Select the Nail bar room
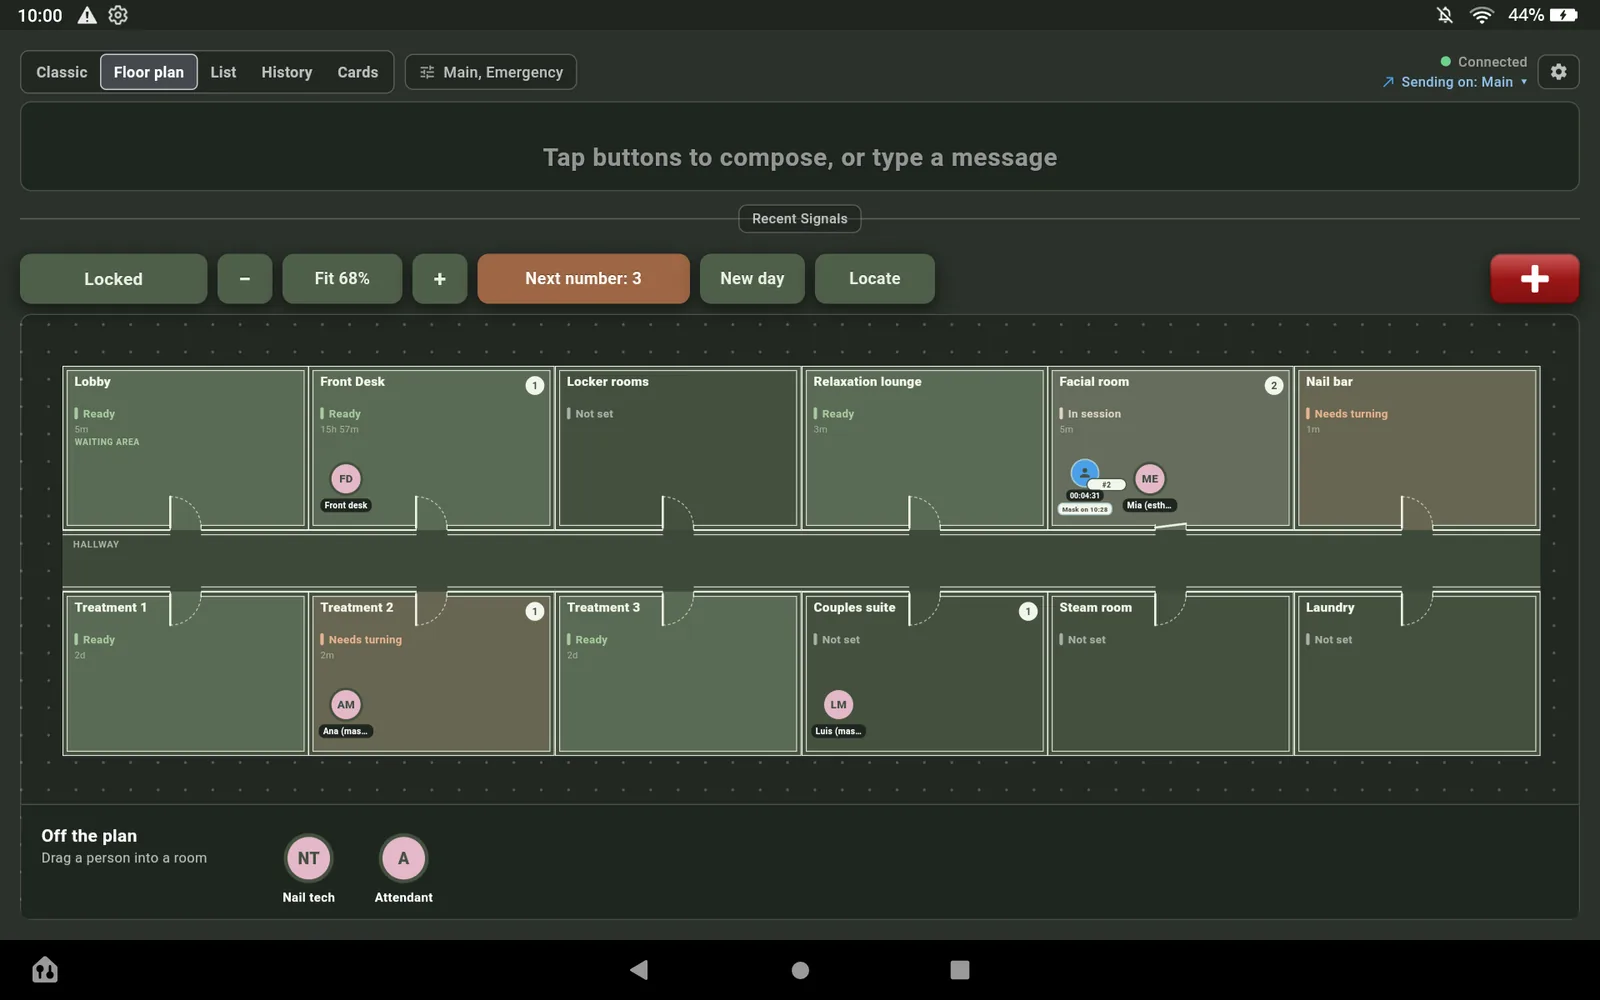This screenshot has height=1000, width=1600. (1417, 448)
